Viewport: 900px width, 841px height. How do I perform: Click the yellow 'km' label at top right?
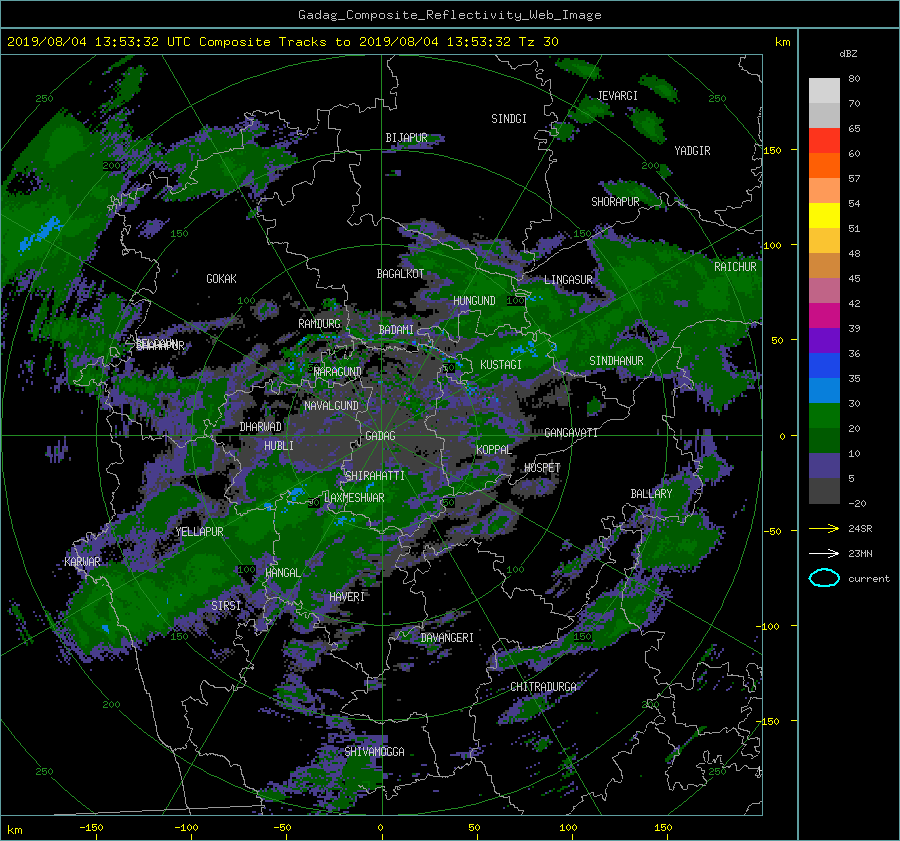click(782, 42)
